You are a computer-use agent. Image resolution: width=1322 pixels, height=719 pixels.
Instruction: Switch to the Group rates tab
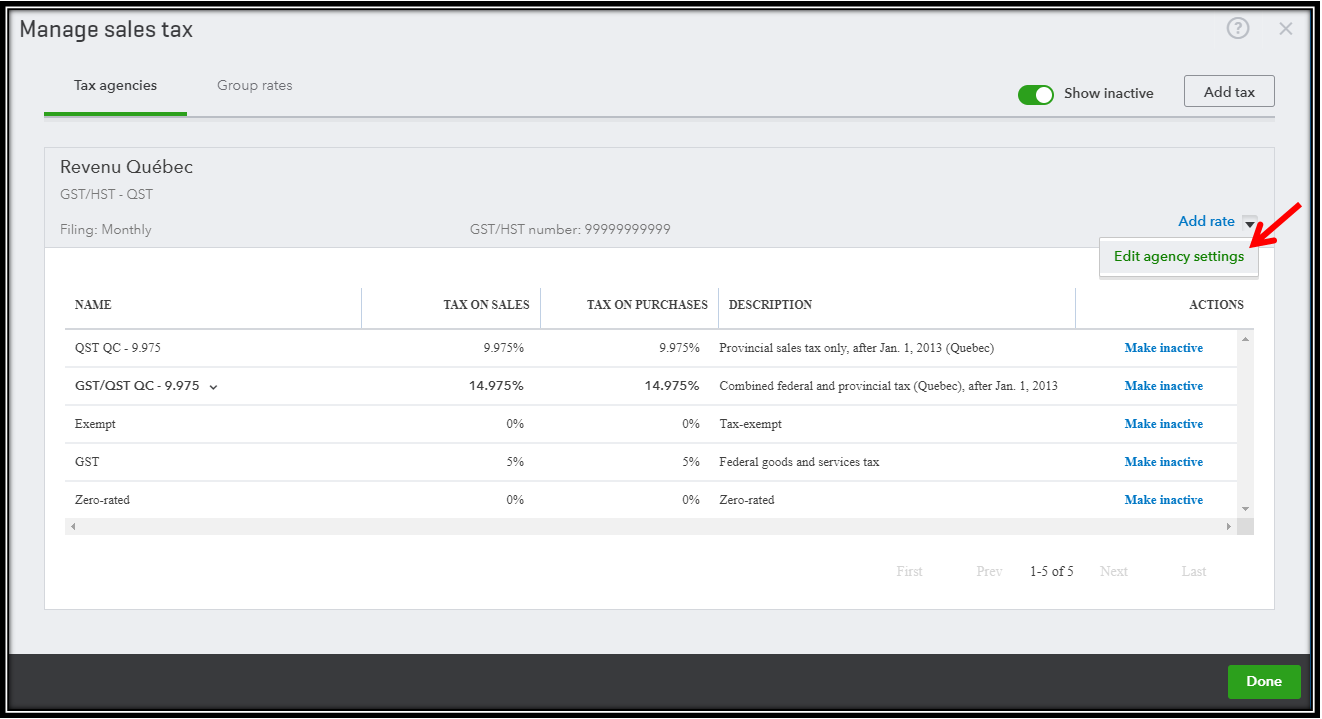pos(255,86)
